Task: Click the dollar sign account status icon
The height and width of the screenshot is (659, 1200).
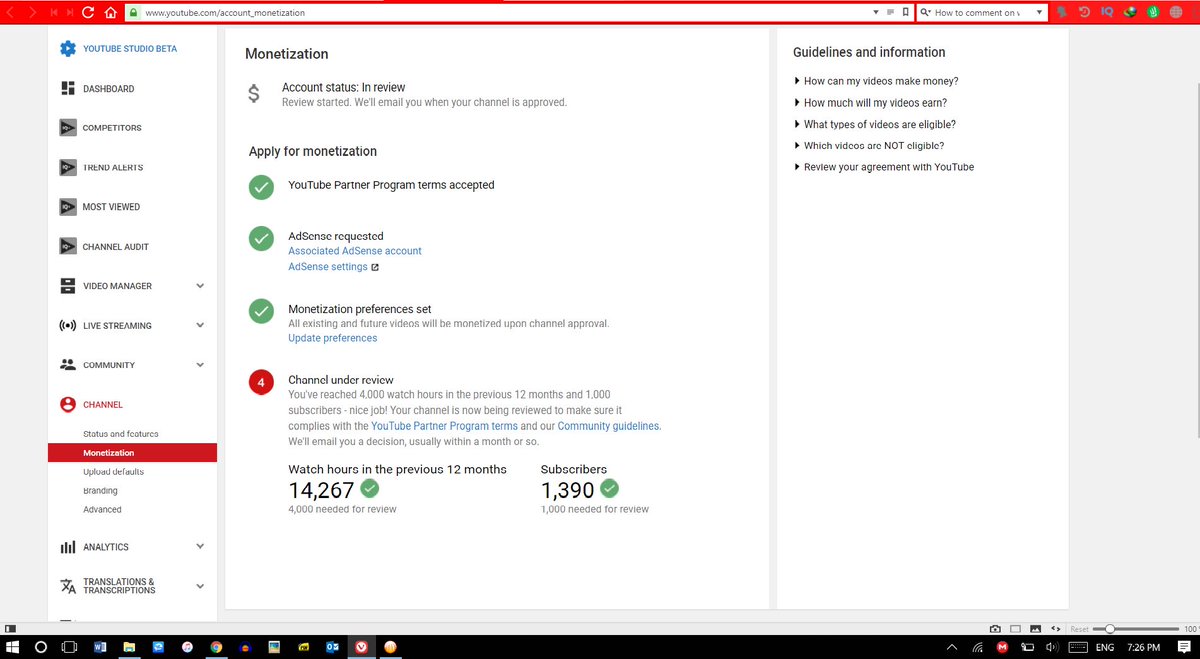Action: click(254, 94)
